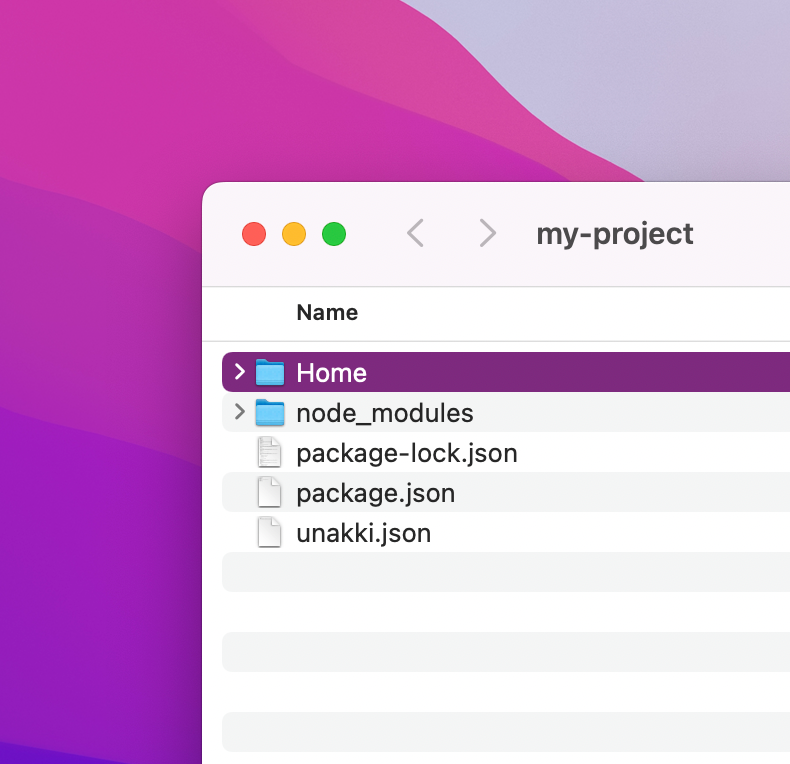The image size is (790, 764).
Task: Click the my-project window title
Action: 615,234
